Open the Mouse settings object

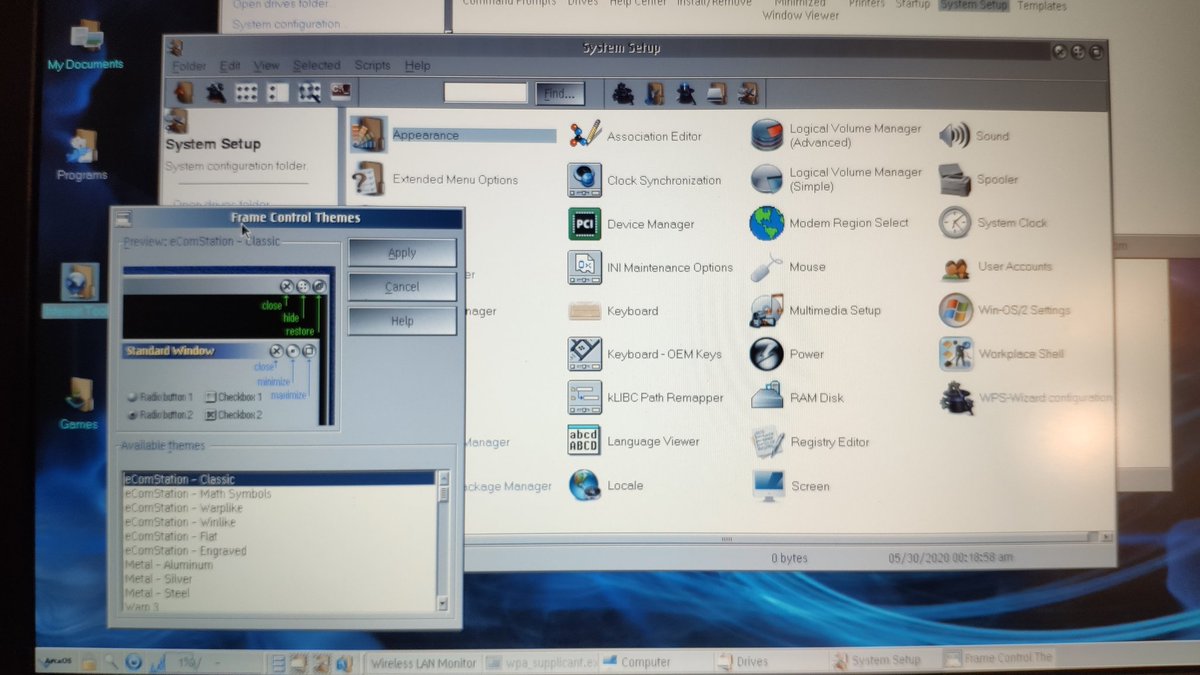(x=767, y=267)
